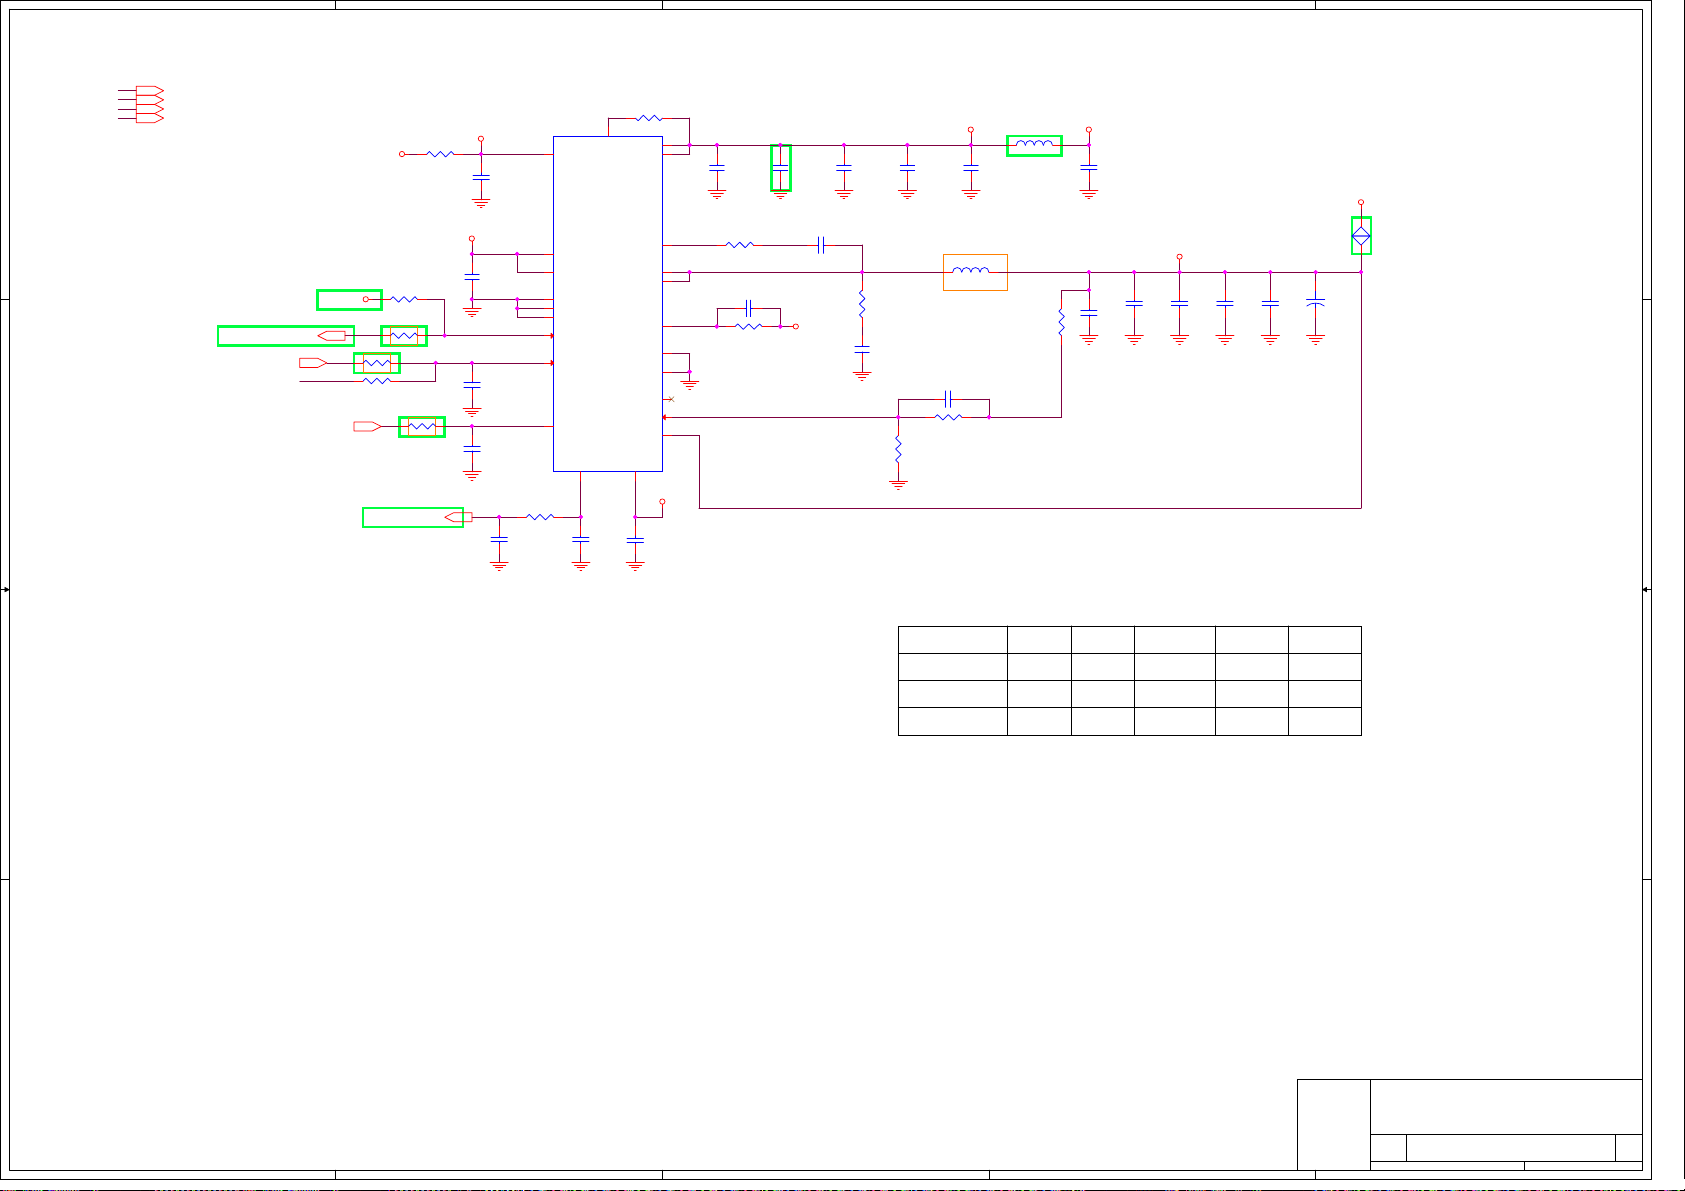Select the capacitor across the feedback divider's top resistor
1685x1191 pixels.
(x=949, y=399)
